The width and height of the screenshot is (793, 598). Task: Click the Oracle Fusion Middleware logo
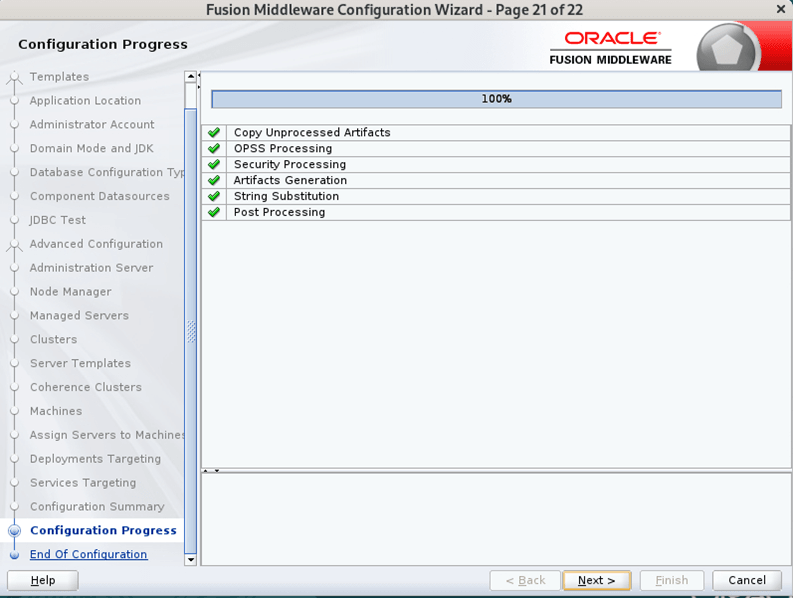(610, 49)
